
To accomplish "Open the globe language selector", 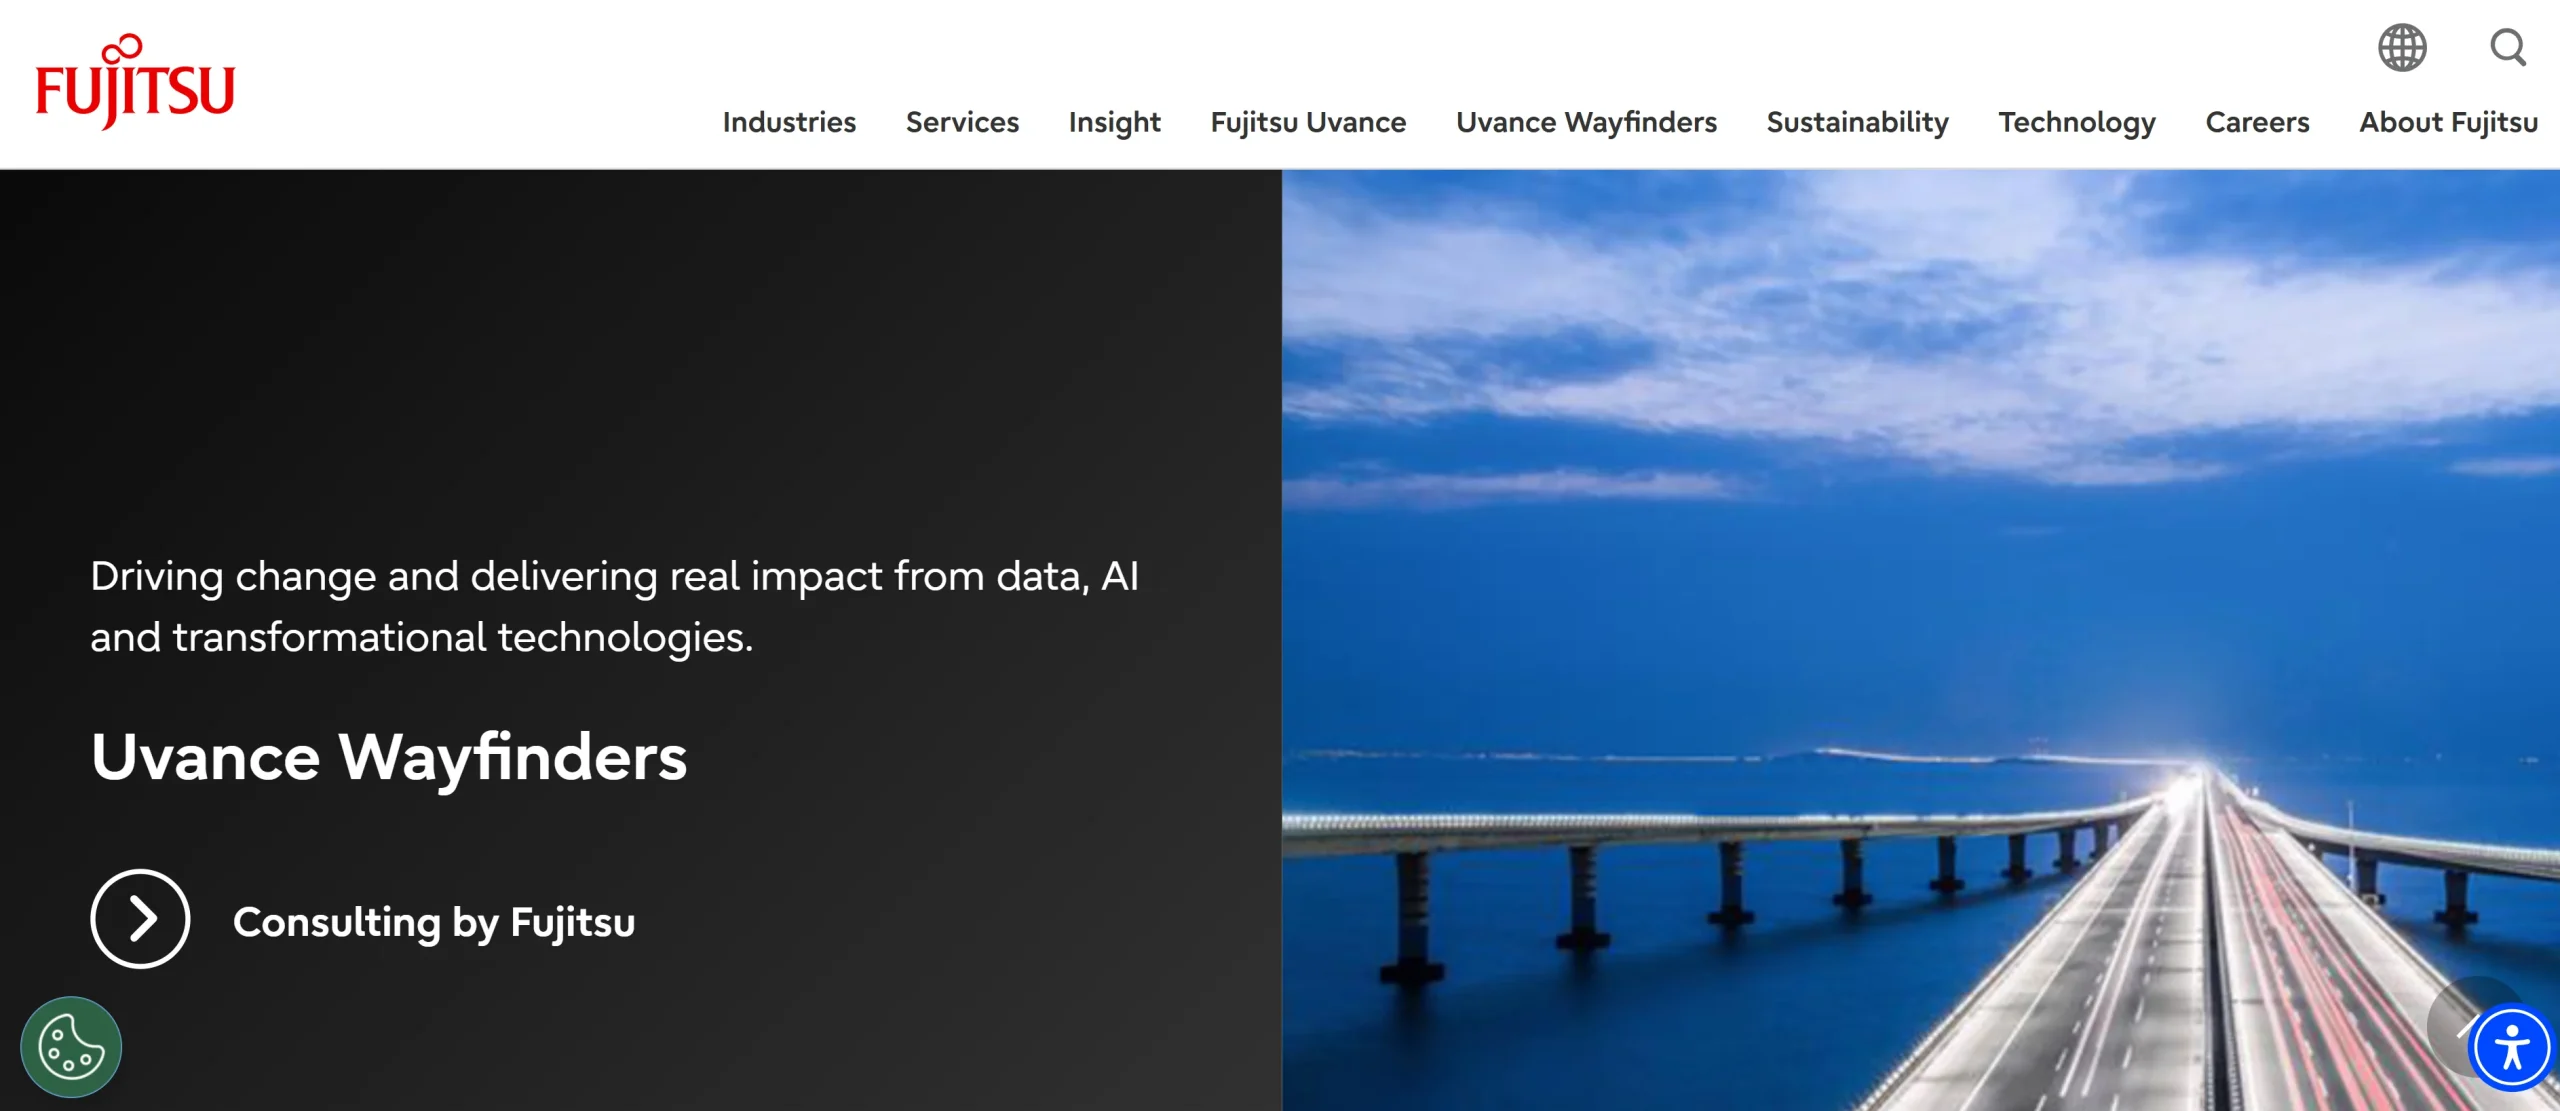I will pos(2402,47).
